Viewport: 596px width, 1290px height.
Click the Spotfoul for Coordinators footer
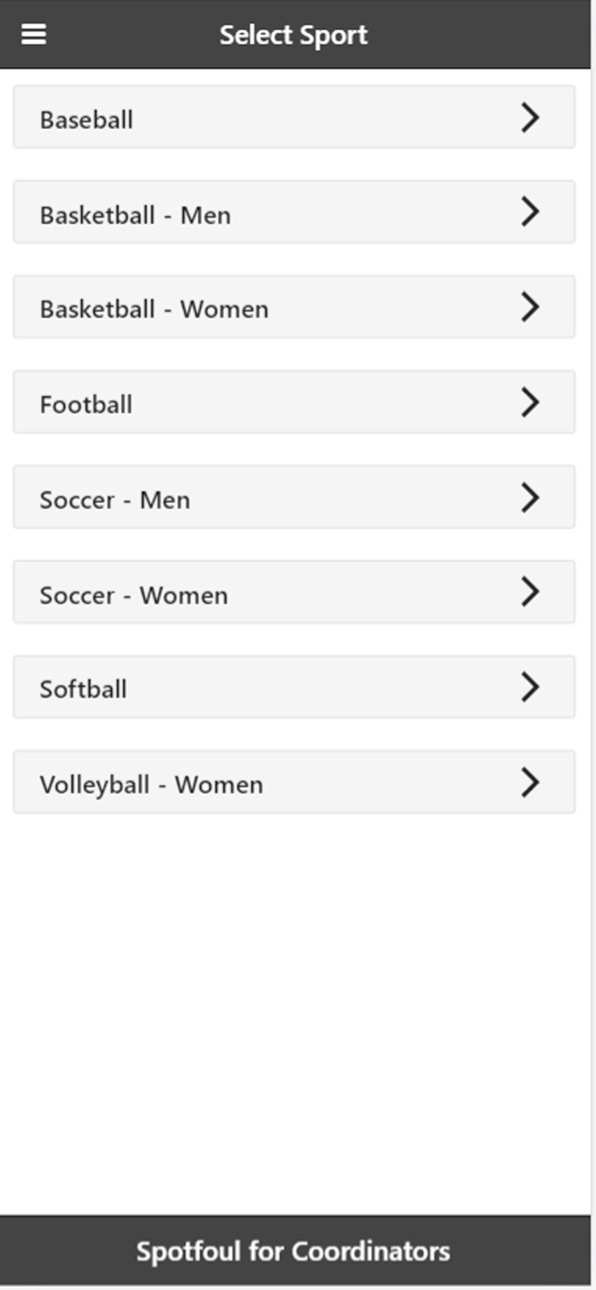293,1251
